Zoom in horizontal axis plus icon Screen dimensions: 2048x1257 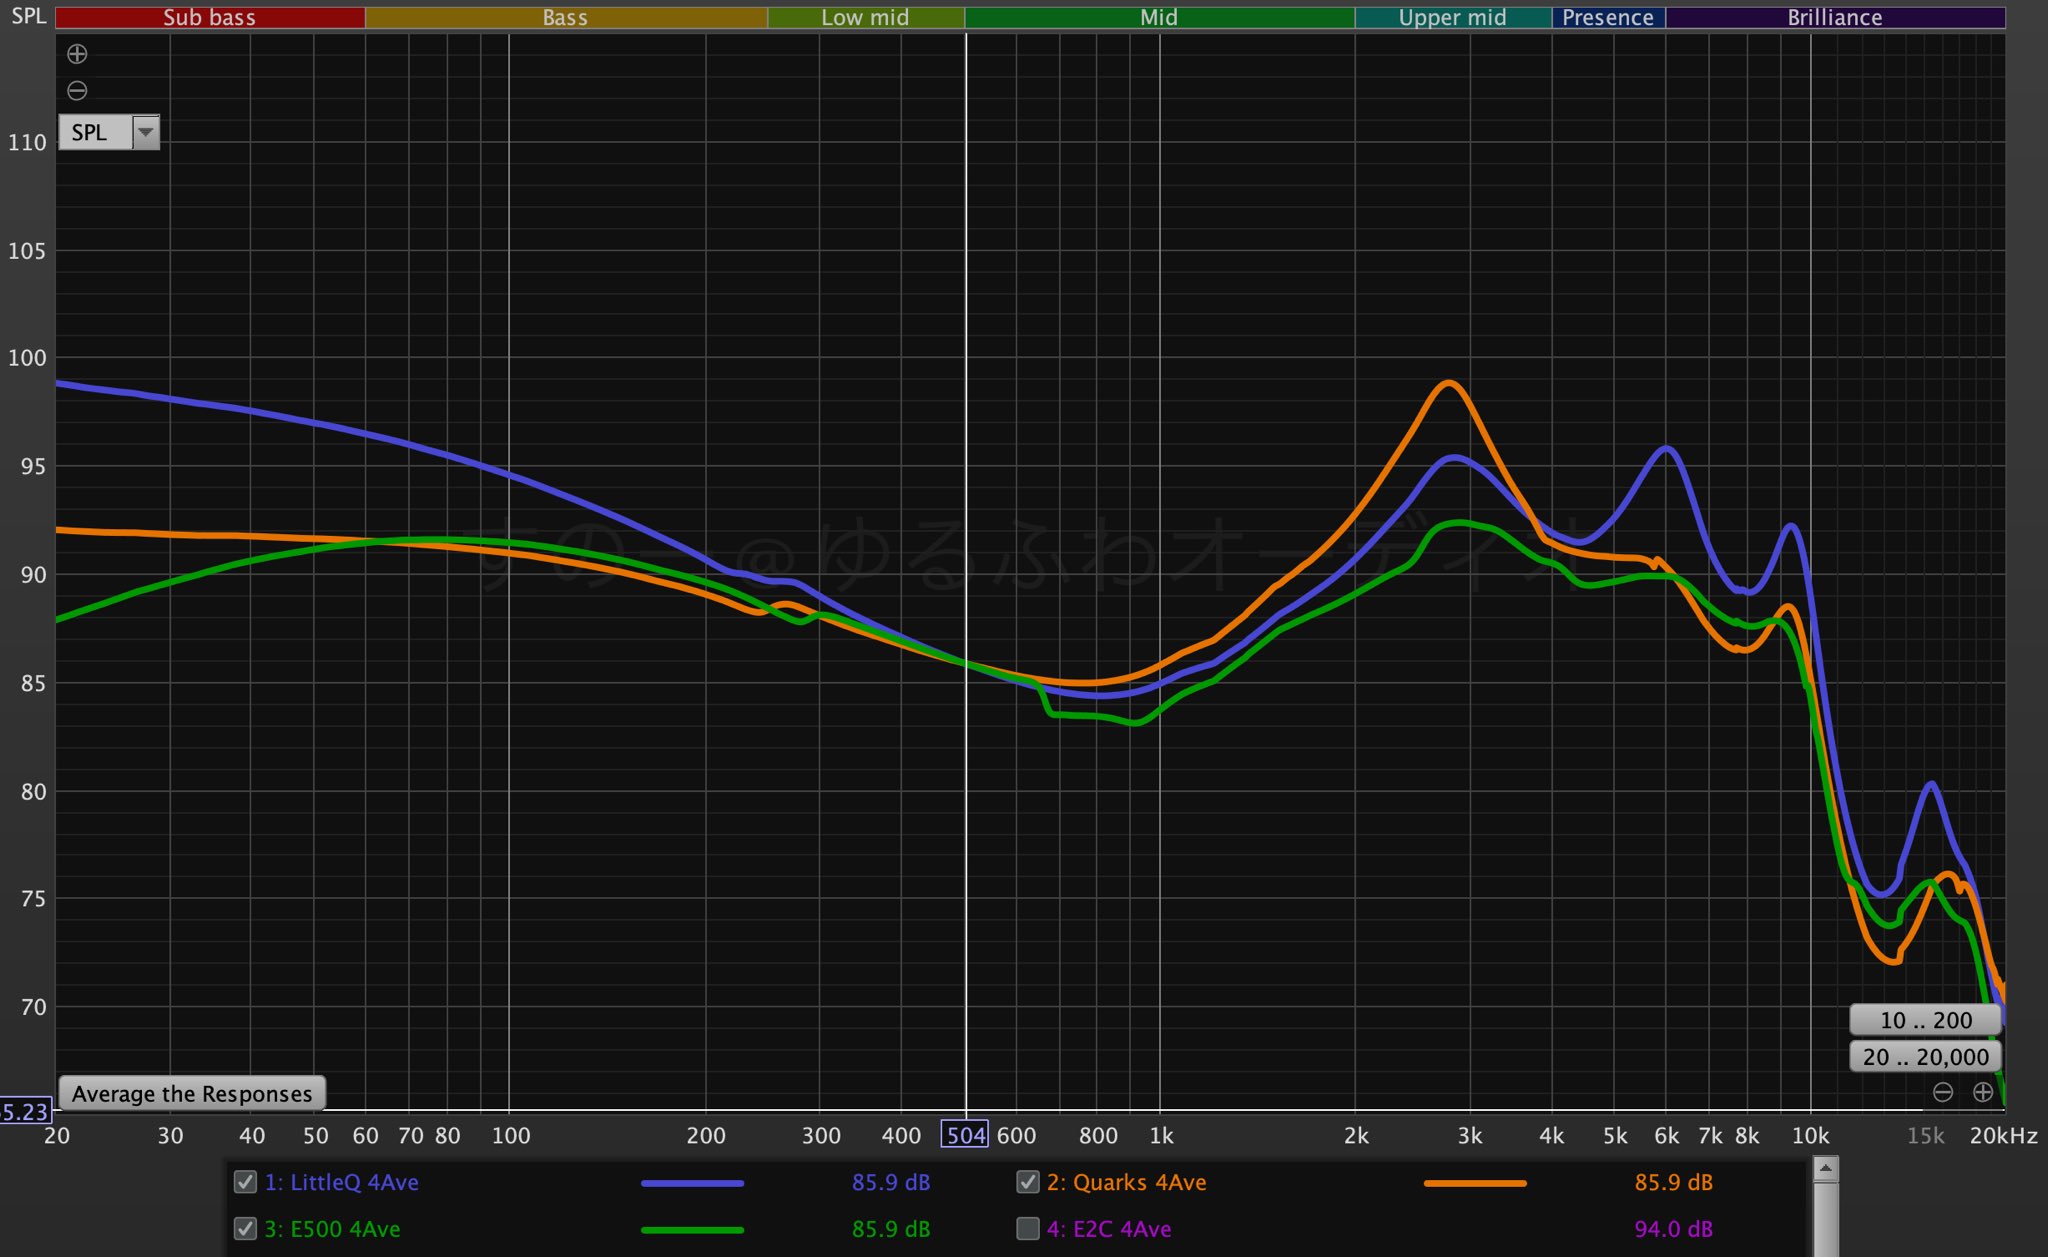click(1983, 1092)
